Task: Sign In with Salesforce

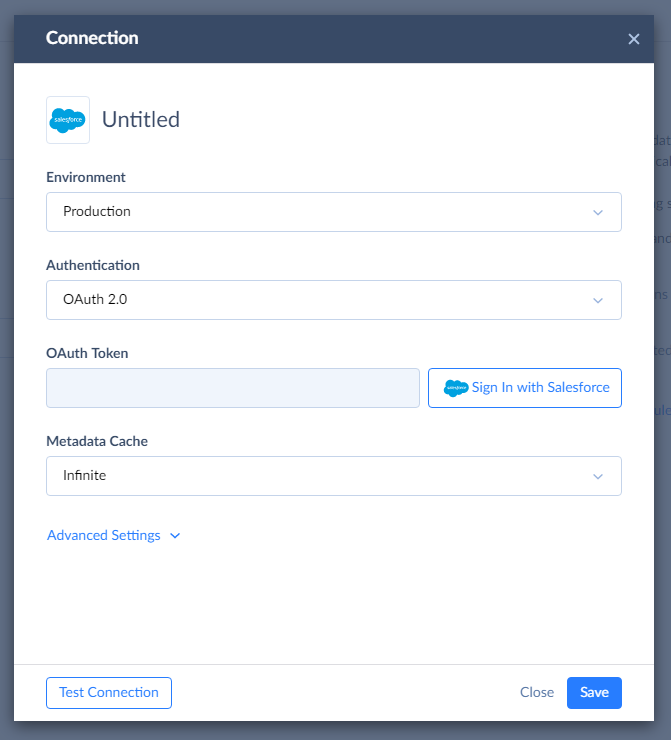Action: [525, 388]
